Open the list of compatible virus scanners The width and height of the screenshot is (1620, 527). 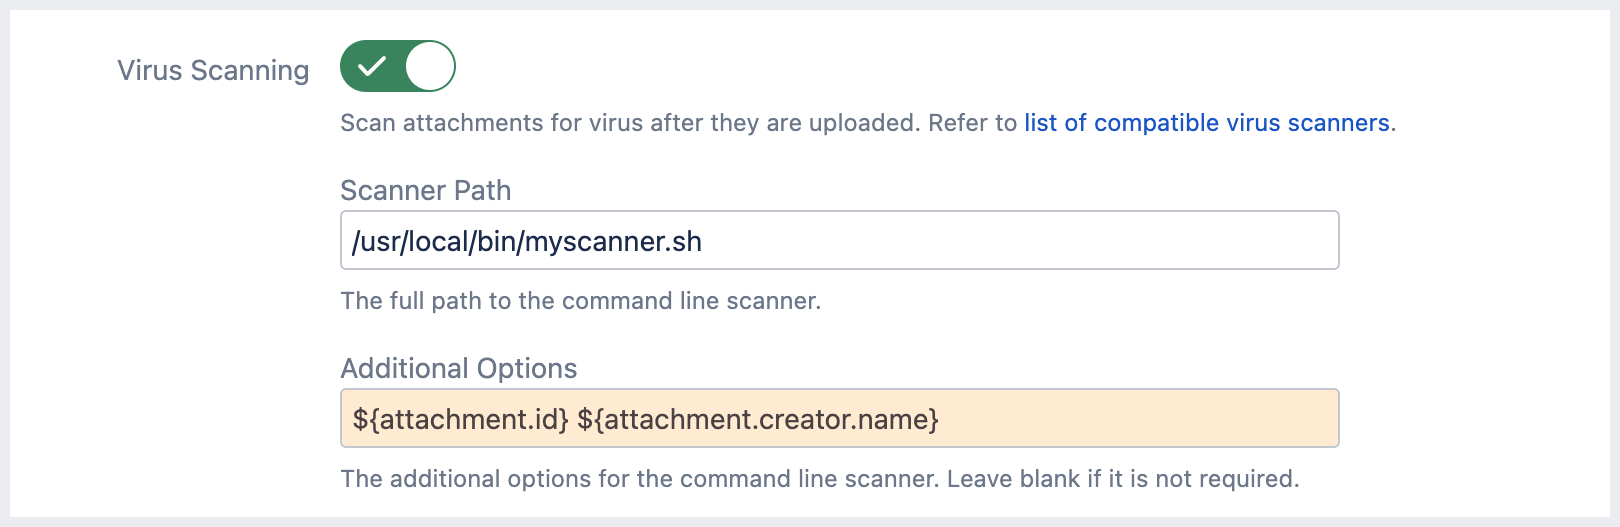coord(1206,123)
